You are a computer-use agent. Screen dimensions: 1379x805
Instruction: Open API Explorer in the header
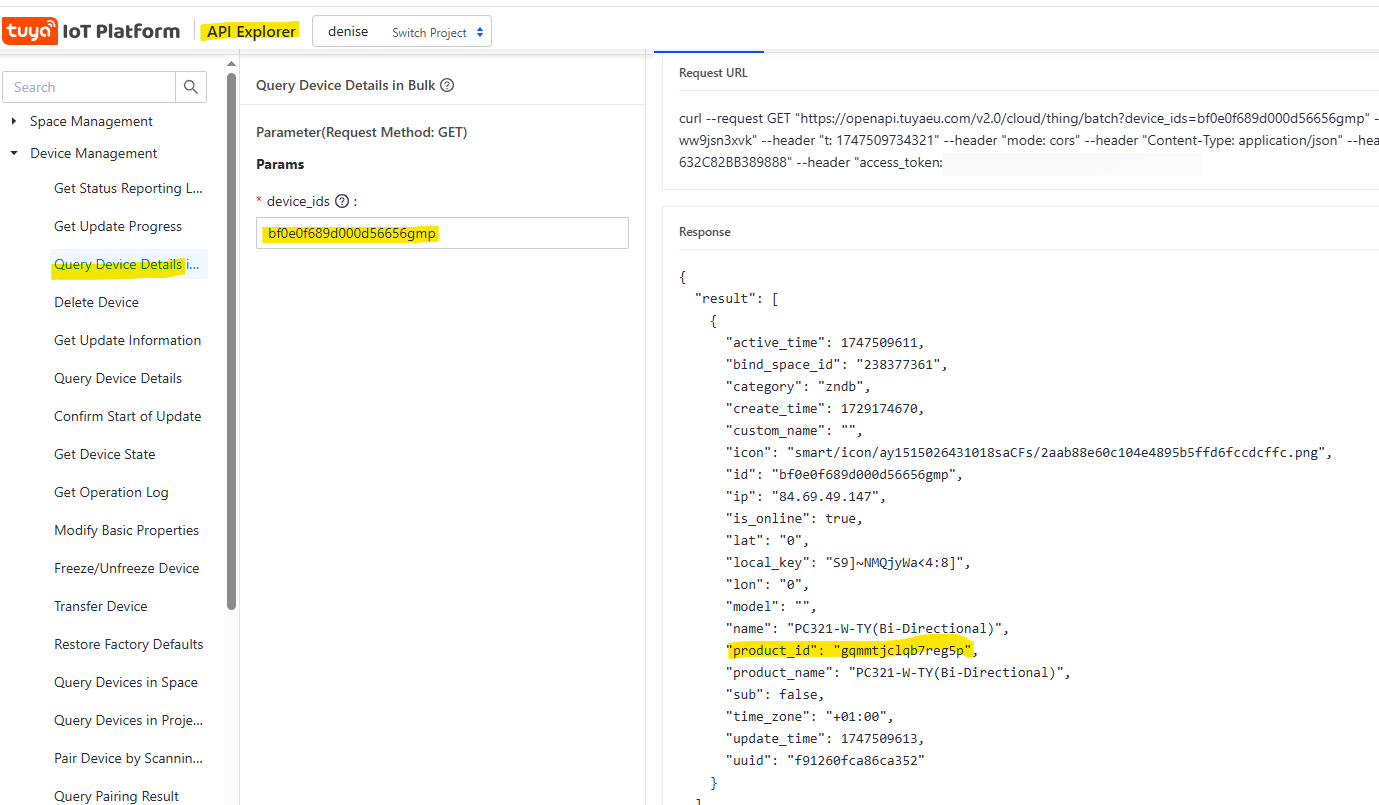point(252,31)
